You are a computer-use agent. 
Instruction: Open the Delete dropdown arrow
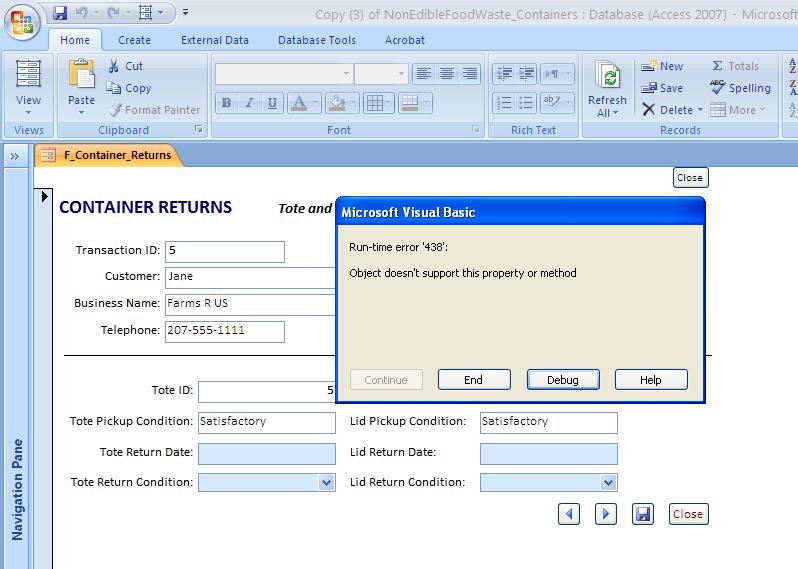coord(700,109)
